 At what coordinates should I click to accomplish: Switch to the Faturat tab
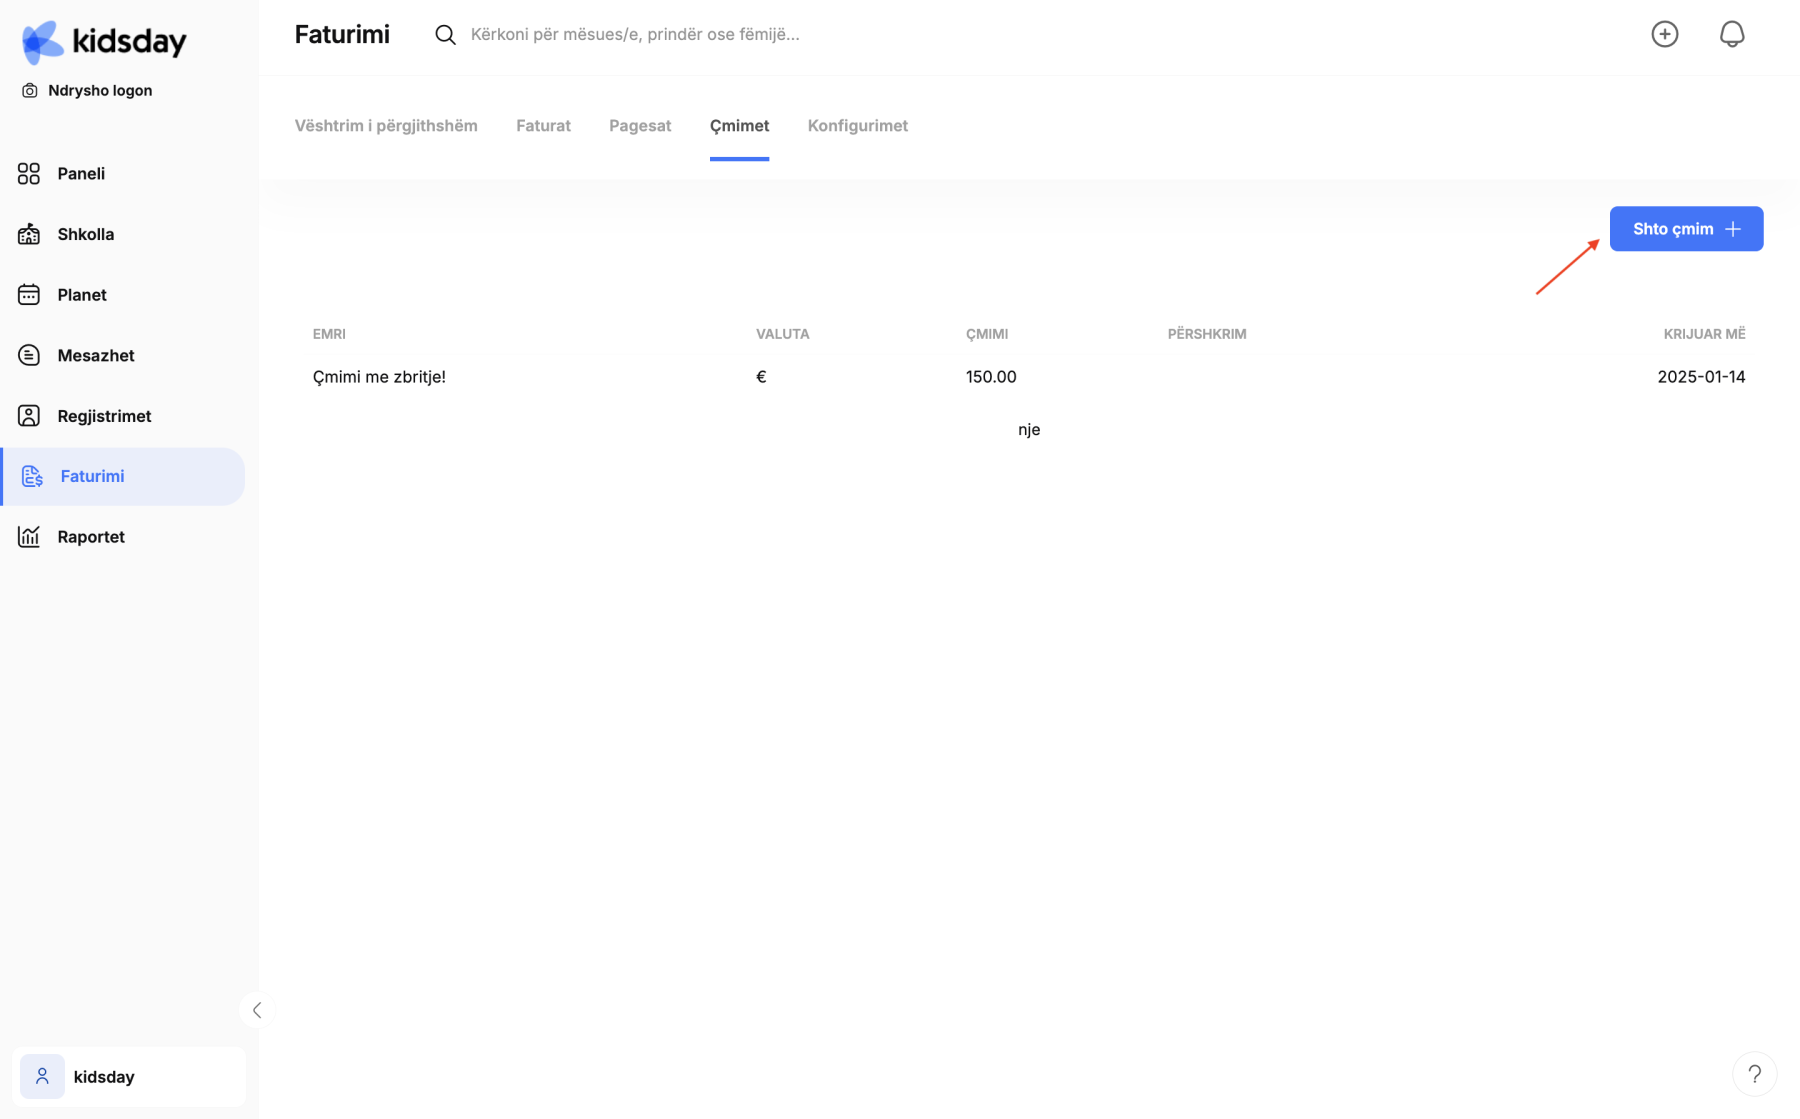tap(543, 126)
